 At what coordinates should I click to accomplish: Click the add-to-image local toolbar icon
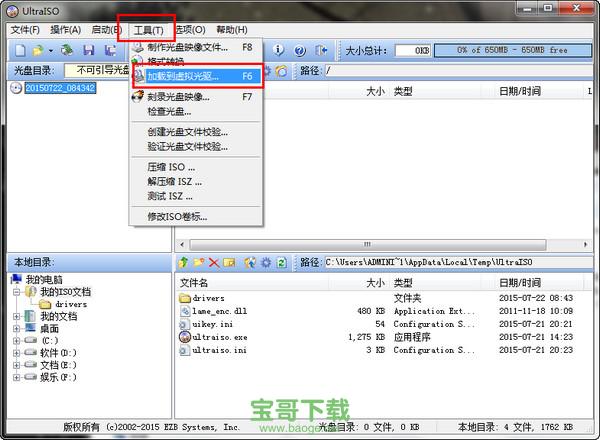point(250,262)
